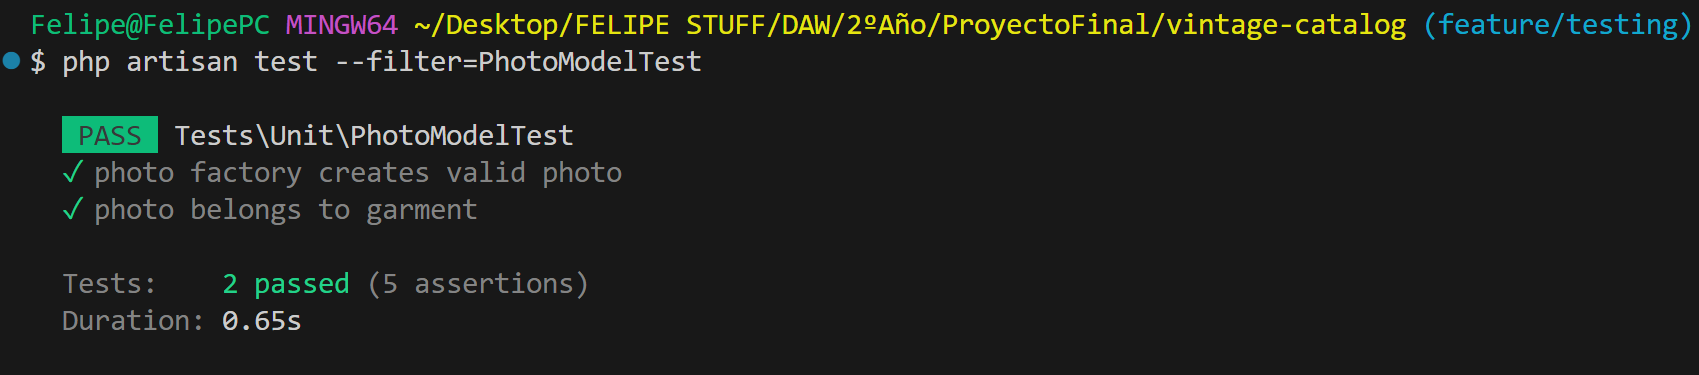Viewport: 1699px width, 375px height.
Task: Click the green PASS badge
Action: pos(110,135)
